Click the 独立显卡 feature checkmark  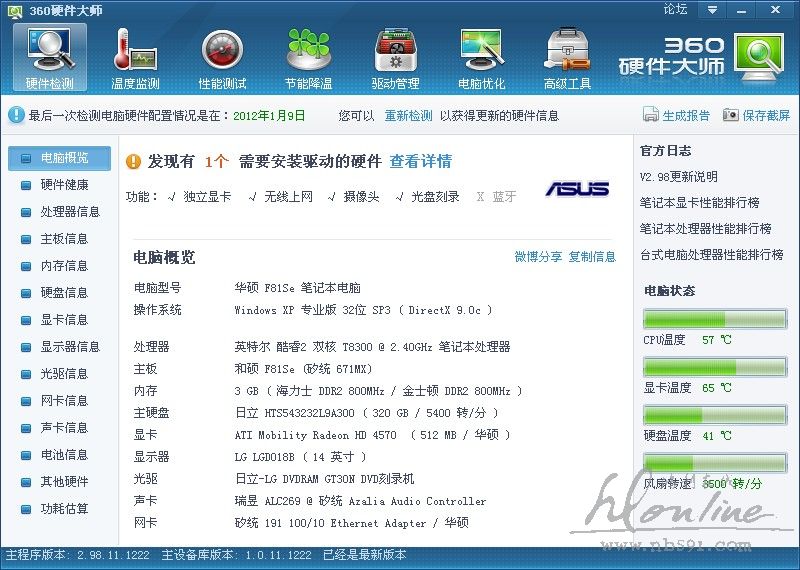[171, 197]
